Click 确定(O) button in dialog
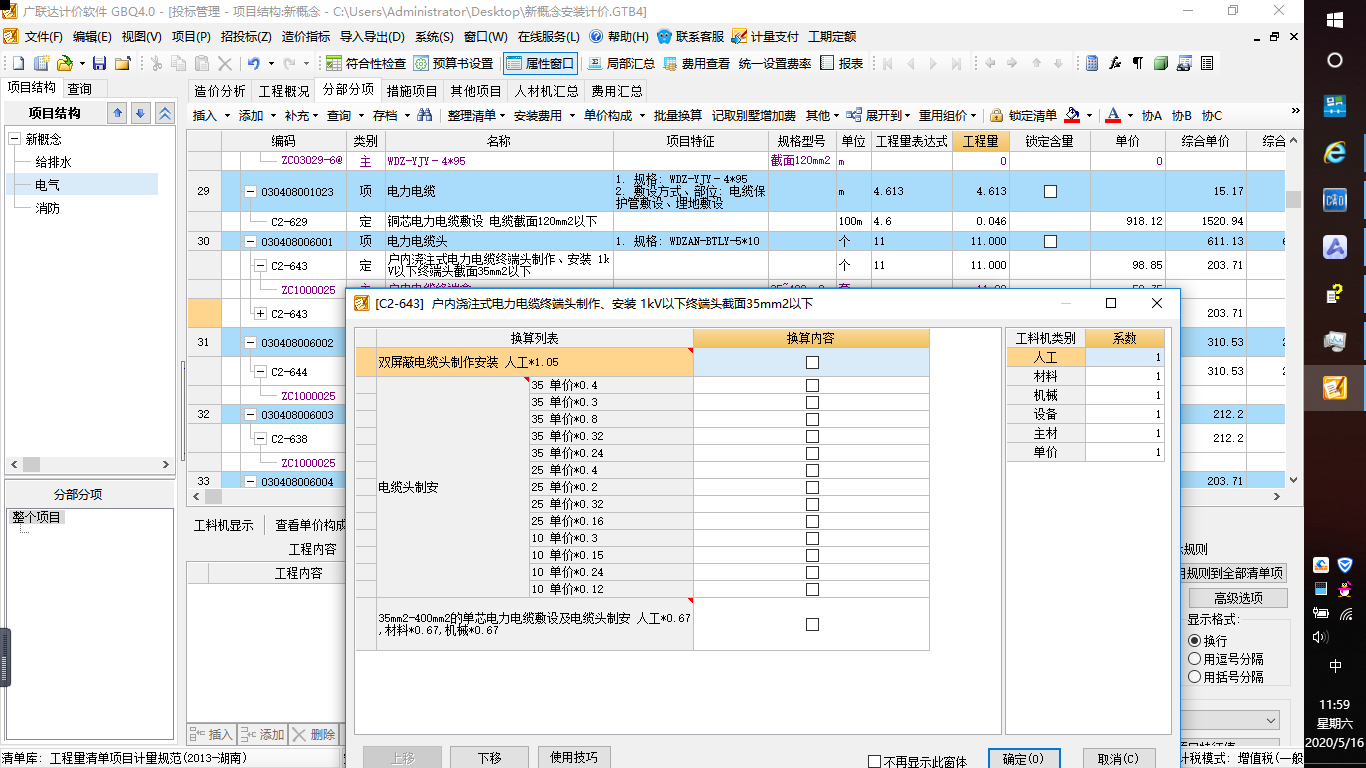 1023,760
